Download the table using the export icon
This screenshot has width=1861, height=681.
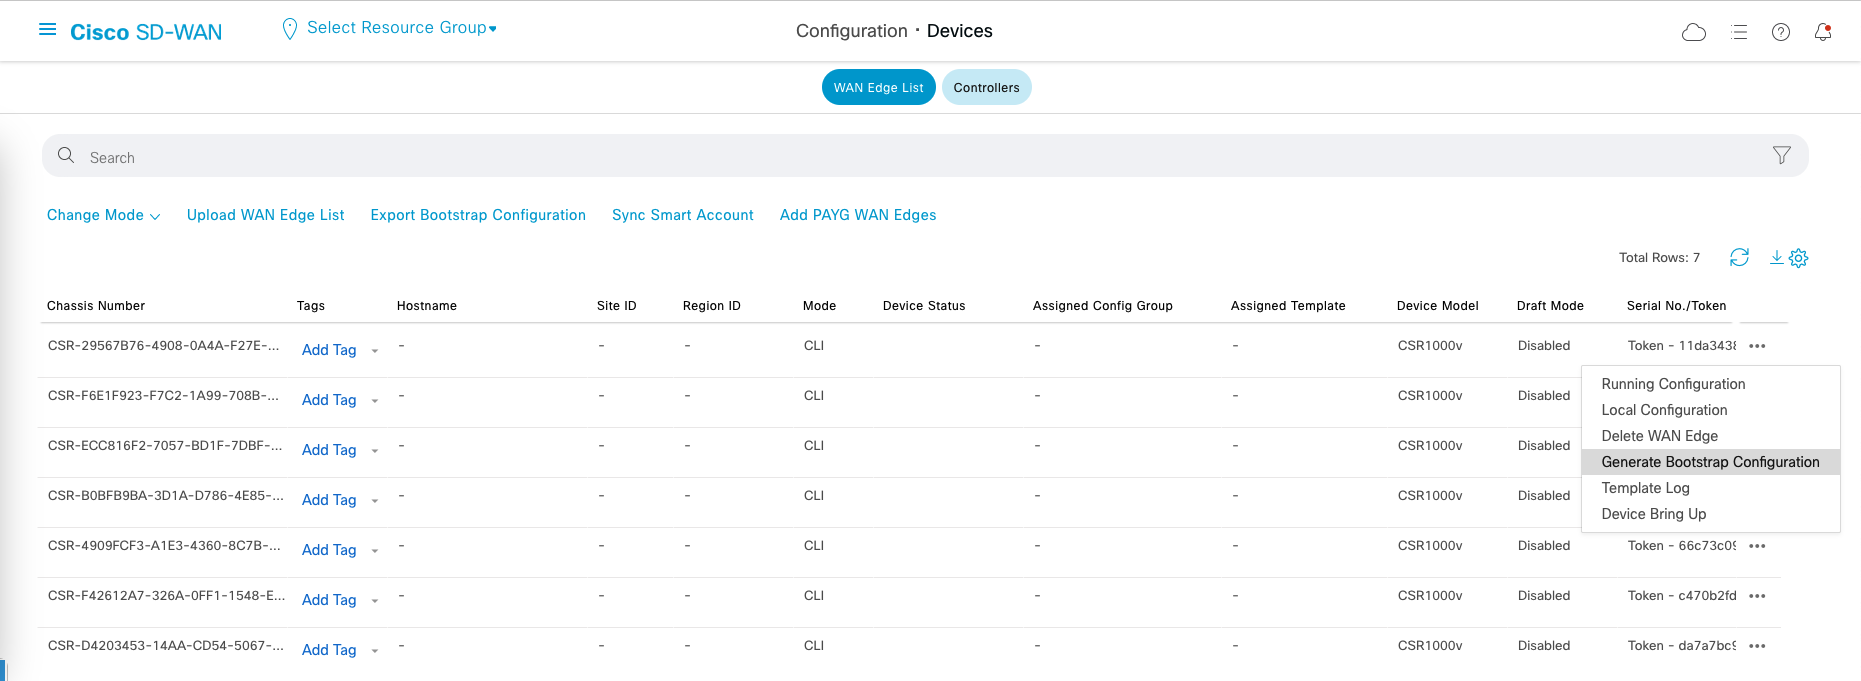coord(1776,257)
